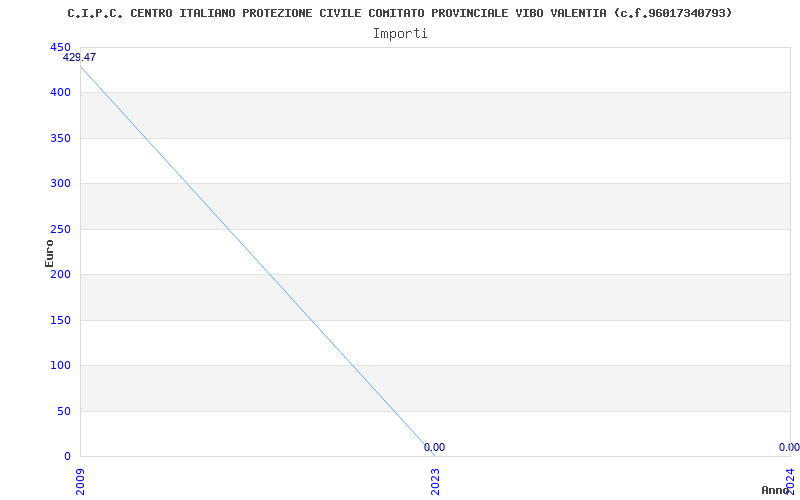
Task: Select the 2024 x-axis year label
Action: click(x=790, y=480)
